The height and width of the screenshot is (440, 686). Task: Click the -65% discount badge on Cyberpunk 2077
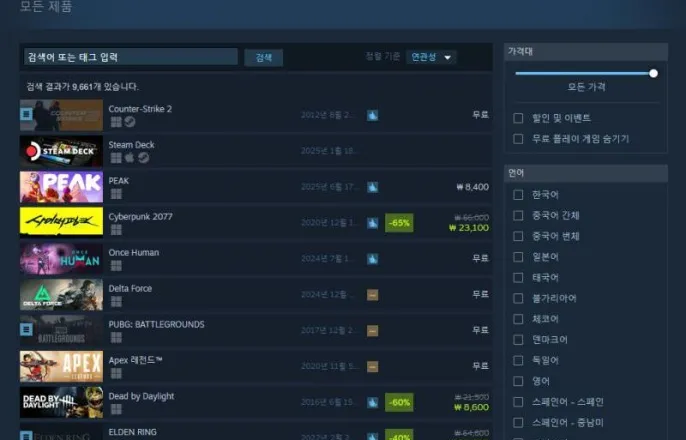[x=399, y=223]
